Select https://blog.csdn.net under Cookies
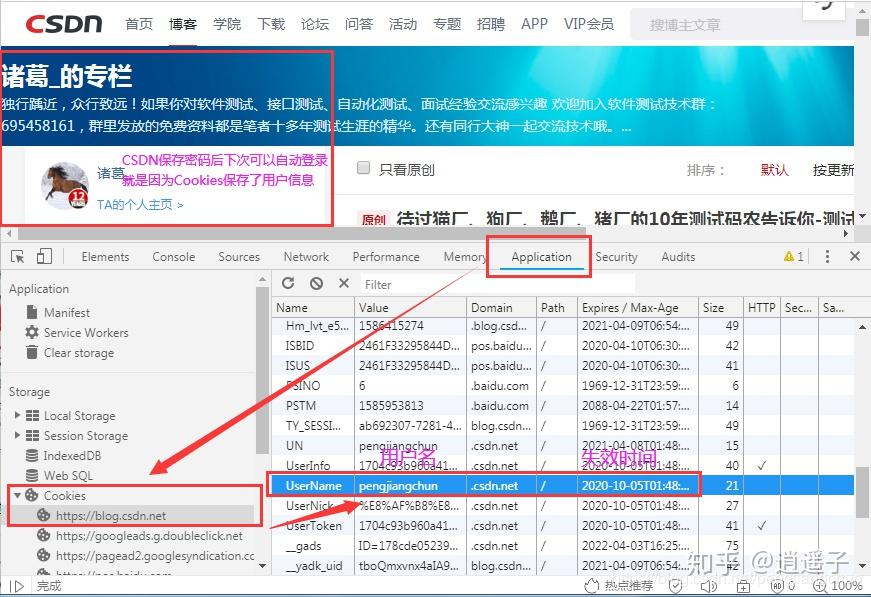Screen dimensions: 871x597 coord(111,515)
